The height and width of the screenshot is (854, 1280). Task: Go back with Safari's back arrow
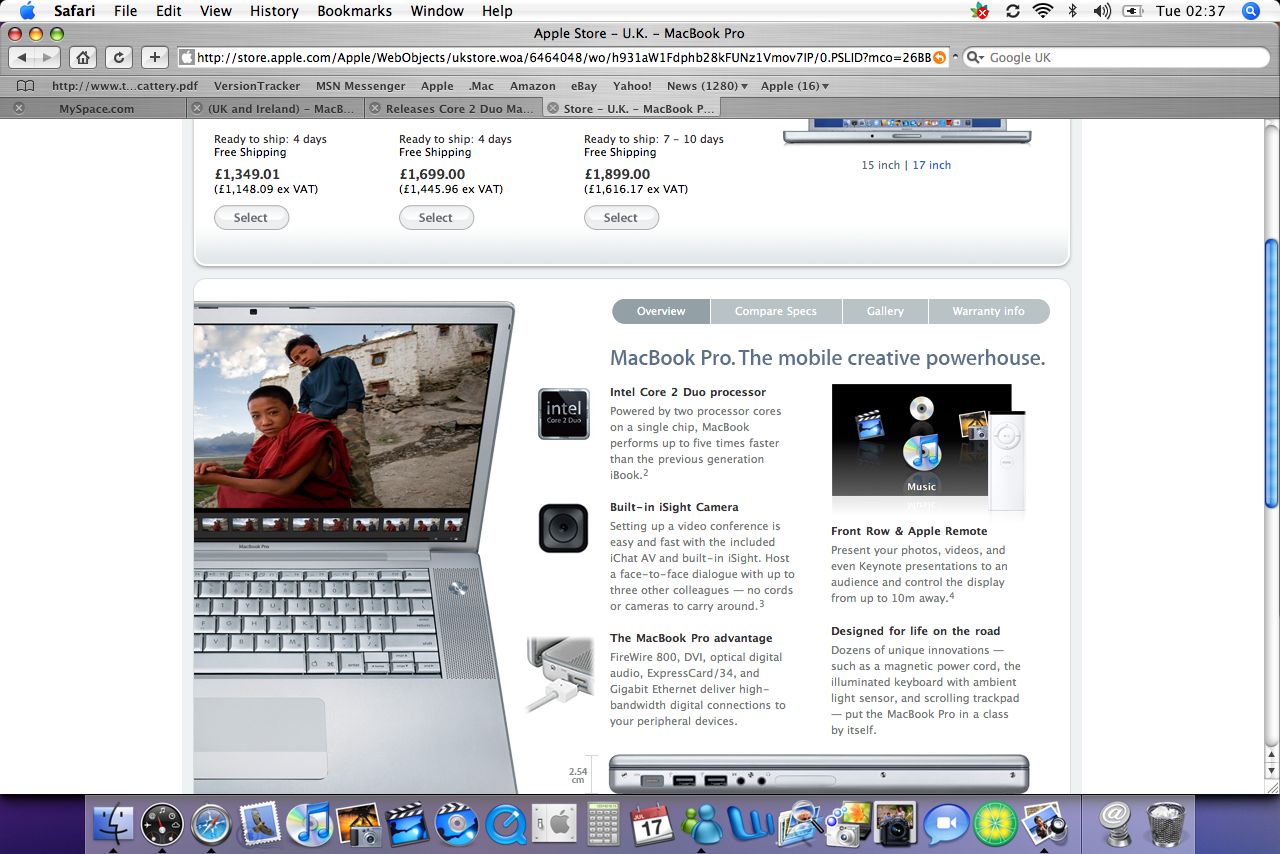[x=22, y=57]
